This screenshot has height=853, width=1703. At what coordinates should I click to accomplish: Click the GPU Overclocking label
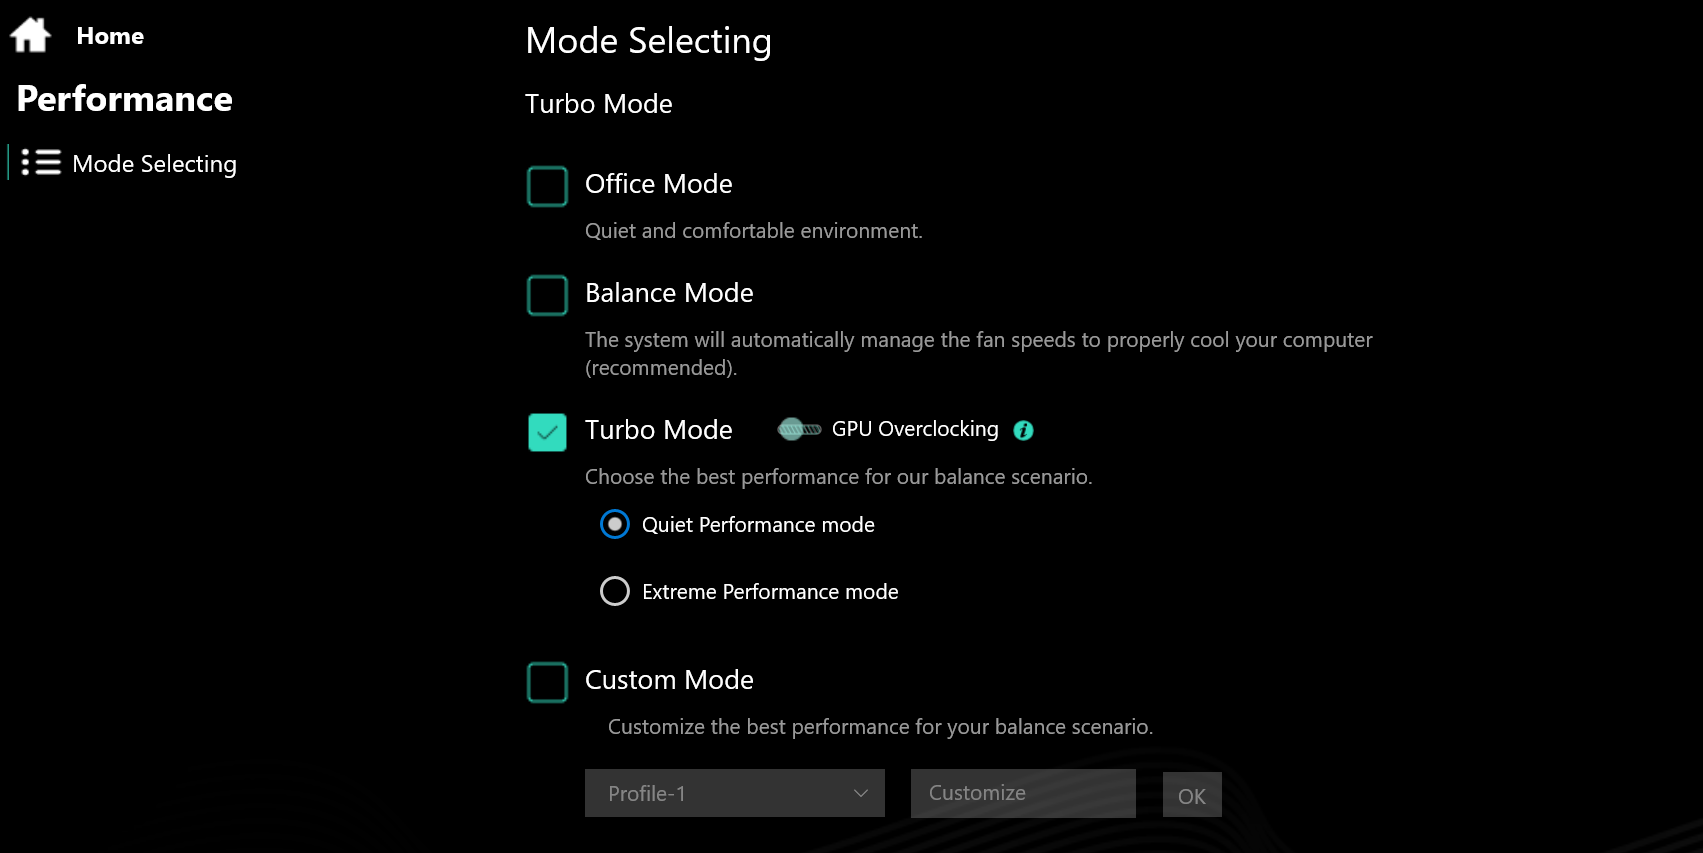click(x=914, y=429)
